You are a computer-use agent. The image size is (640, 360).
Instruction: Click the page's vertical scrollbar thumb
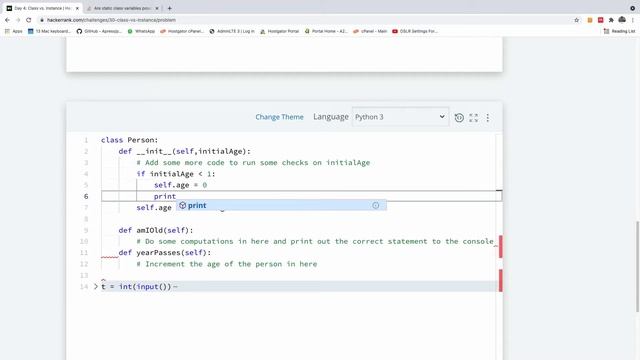click(x=638, y=267)
